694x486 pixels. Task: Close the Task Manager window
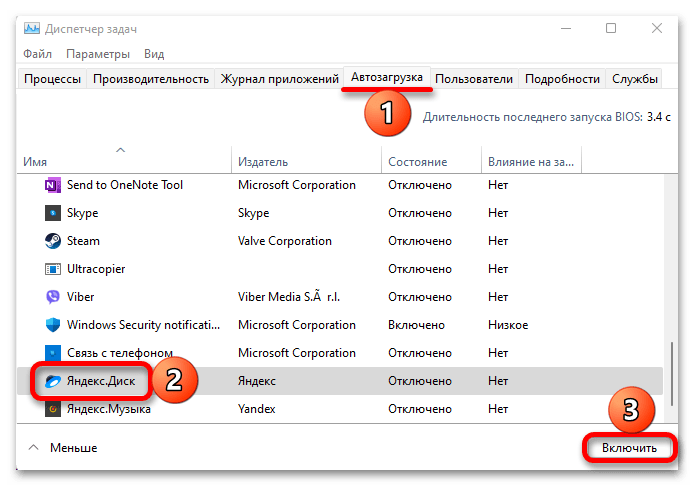(657, 29)
